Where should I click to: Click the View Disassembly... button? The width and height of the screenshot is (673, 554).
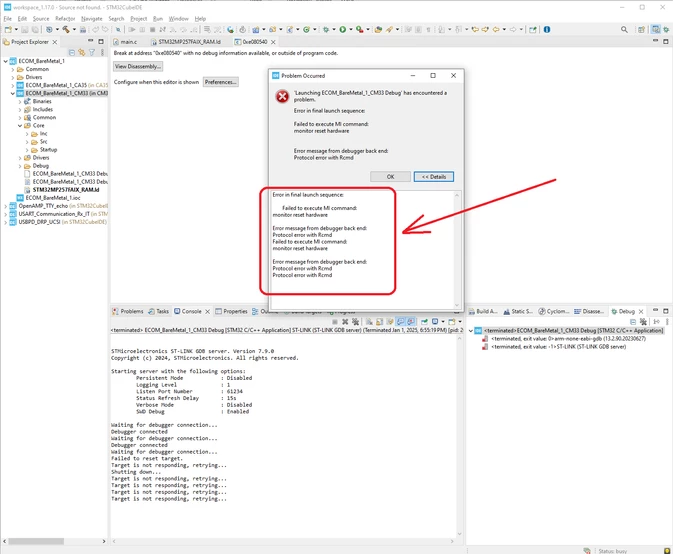[138, 67]
